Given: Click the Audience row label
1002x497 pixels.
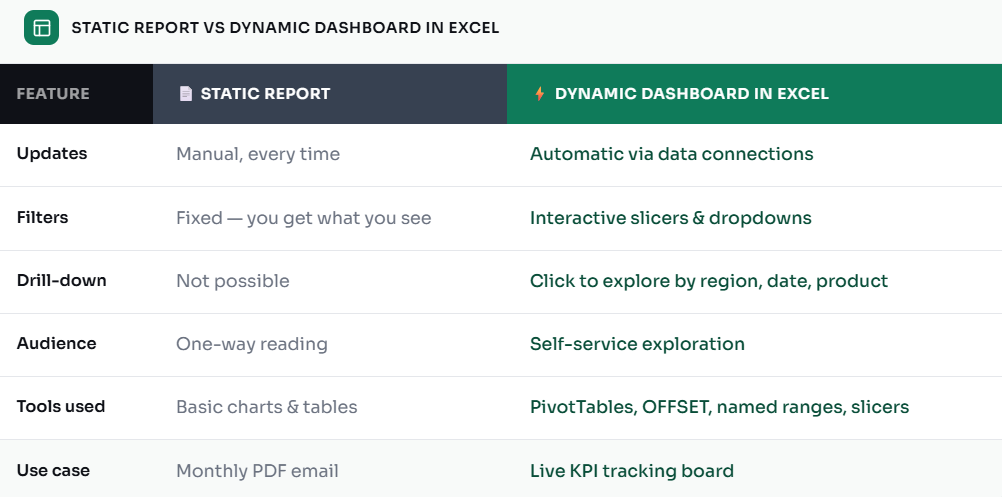Looking at the screenshot, I should point(56,344).
